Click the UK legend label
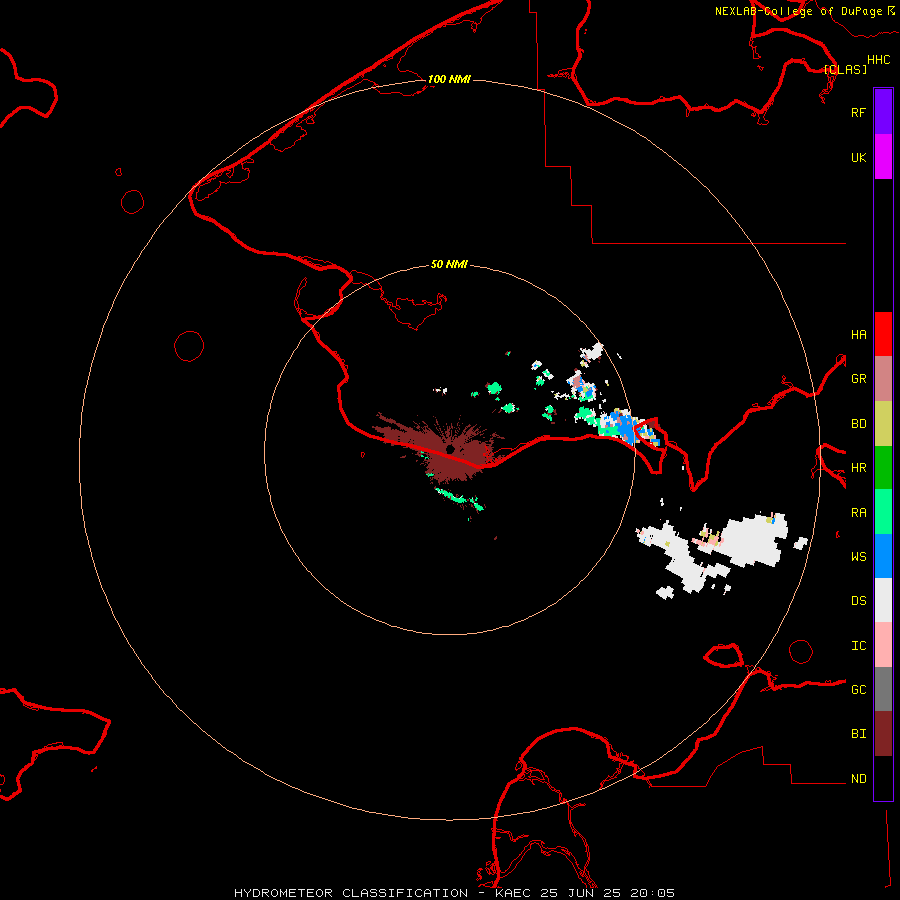This screenshot has width=900, height=900. pyautogui.click(x=858, y=157)
